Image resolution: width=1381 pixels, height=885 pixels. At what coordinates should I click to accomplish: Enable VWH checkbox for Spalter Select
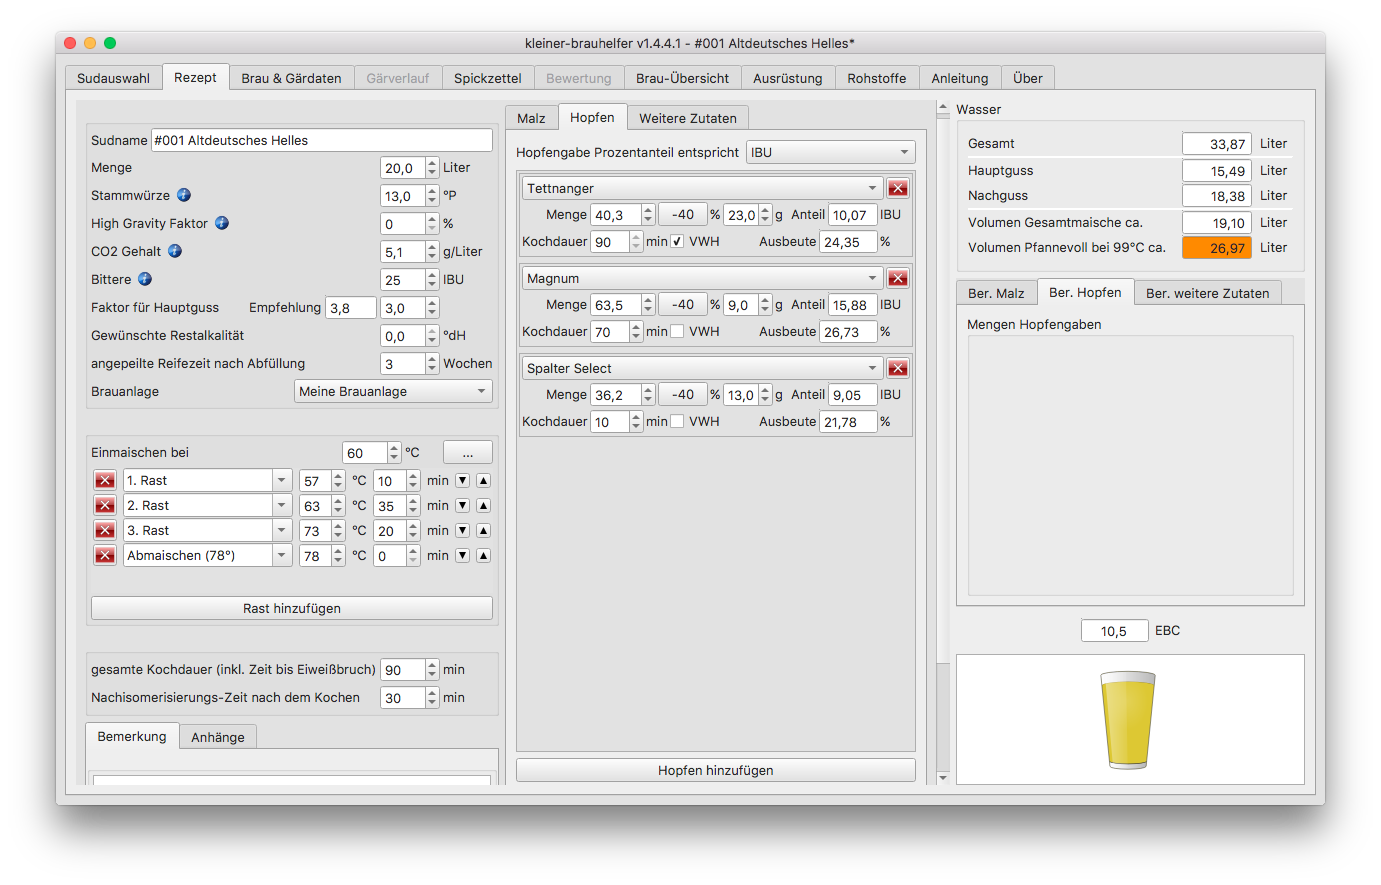tap(678, 421)
